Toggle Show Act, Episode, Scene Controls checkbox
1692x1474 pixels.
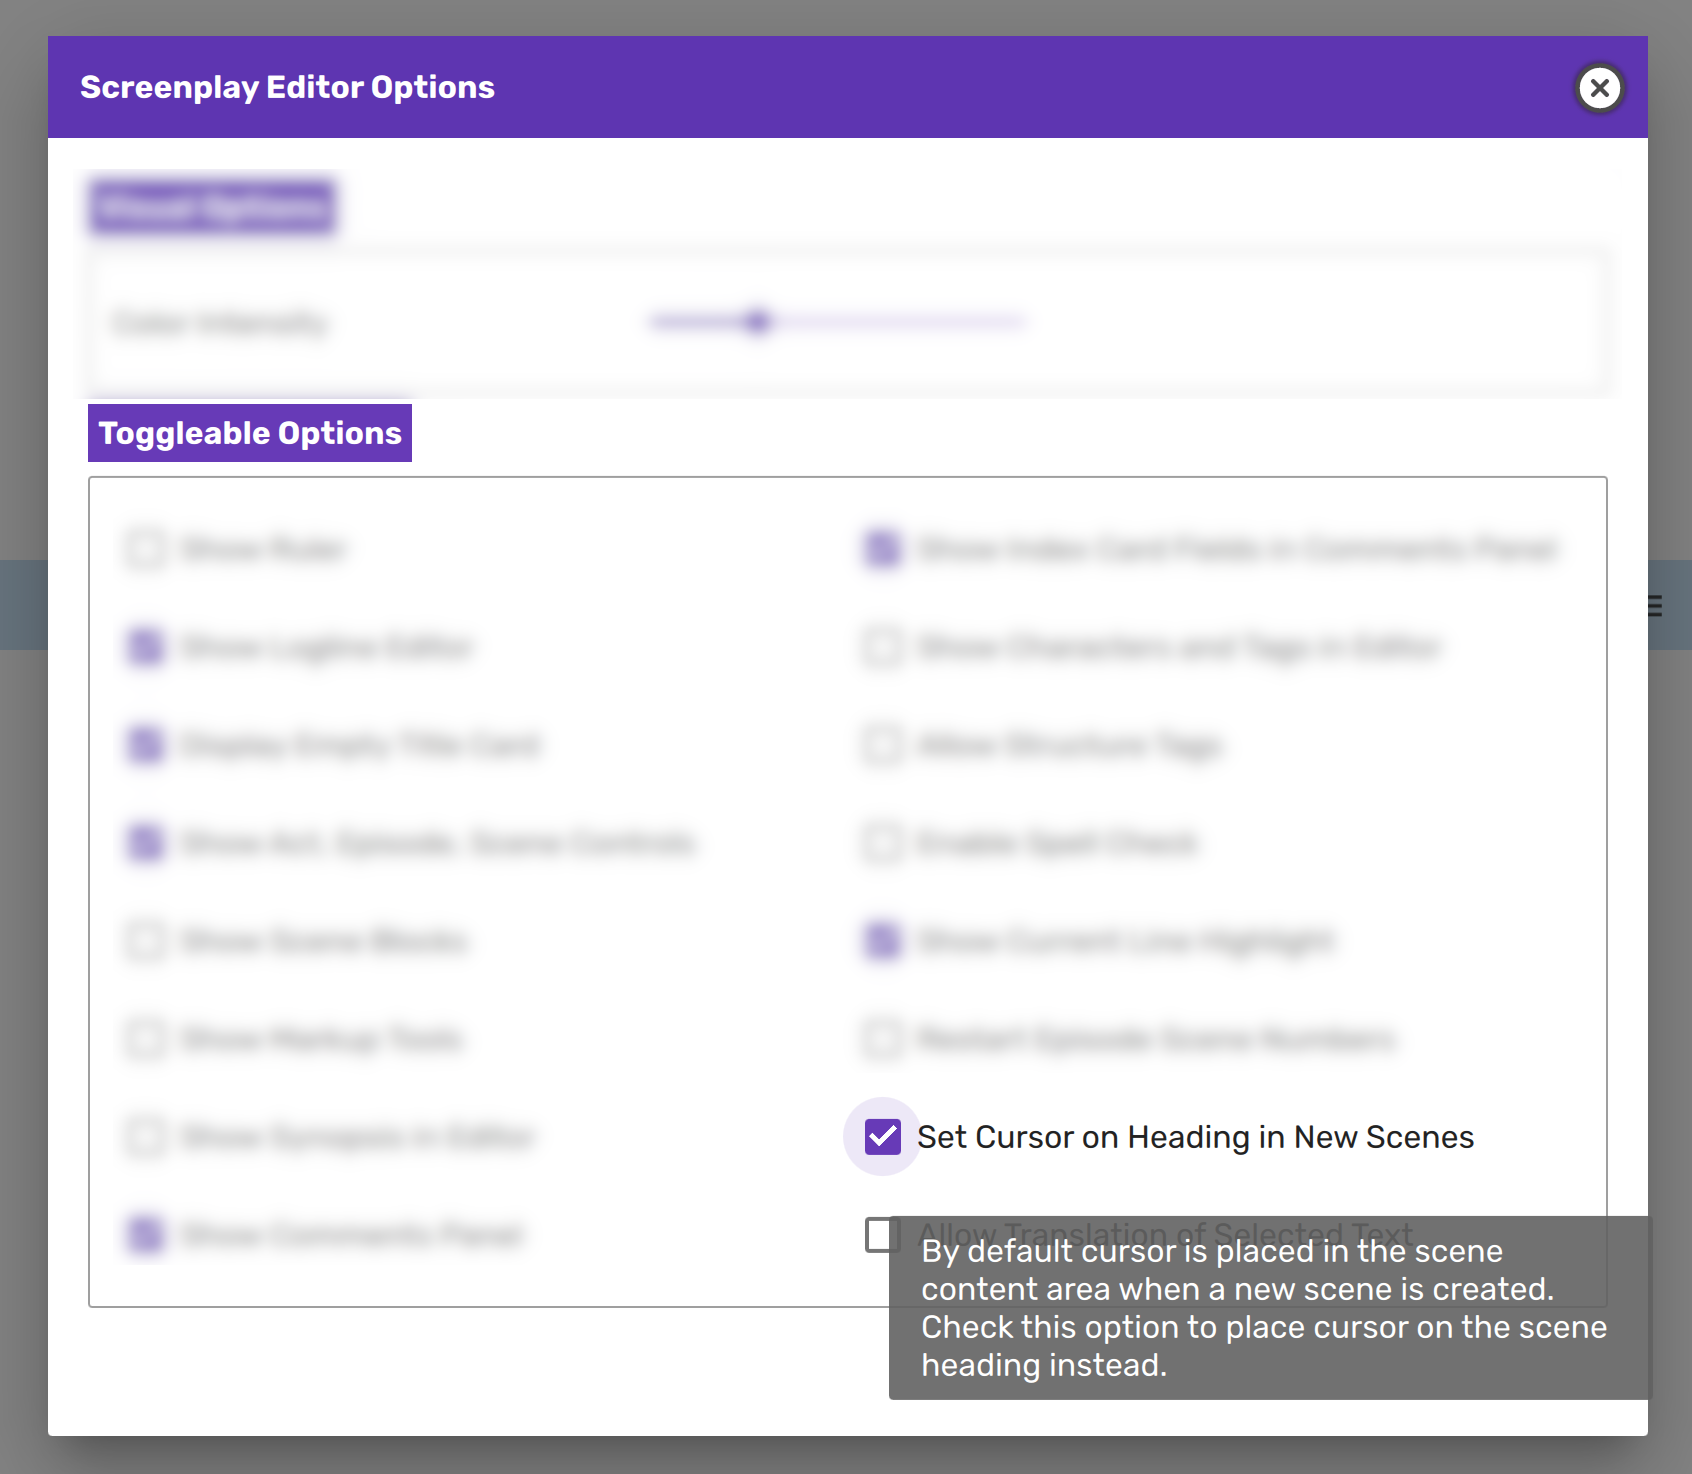(x=146, y=843)
